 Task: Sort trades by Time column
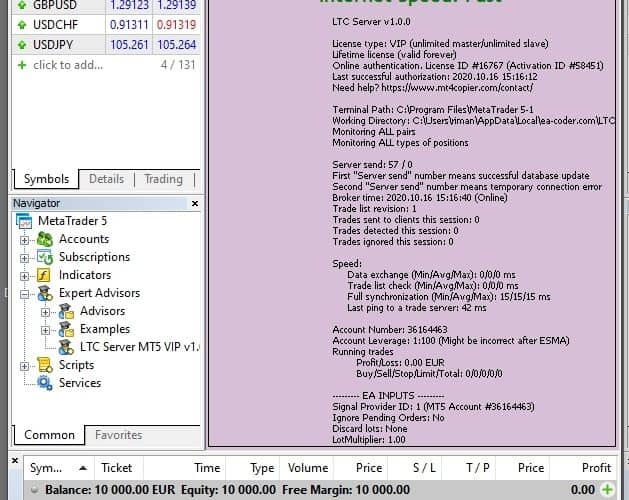pyautogui.click(x=185, y=468)
